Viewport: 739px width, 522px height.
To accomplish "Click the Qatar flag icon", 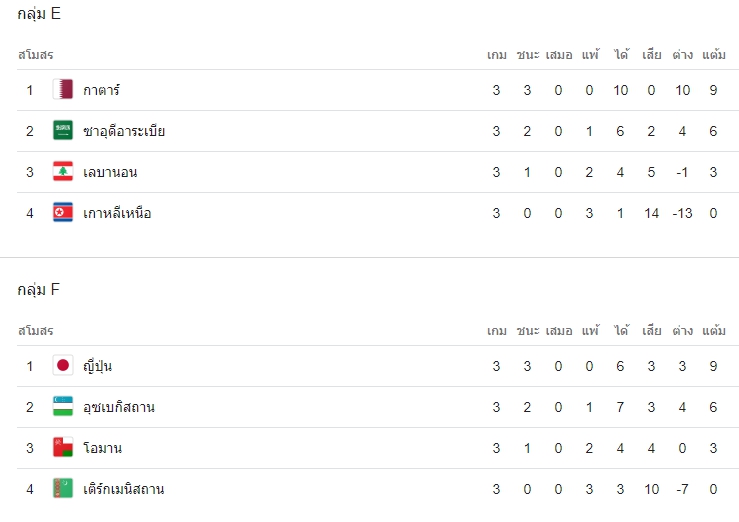I will (x=63, y=90).
